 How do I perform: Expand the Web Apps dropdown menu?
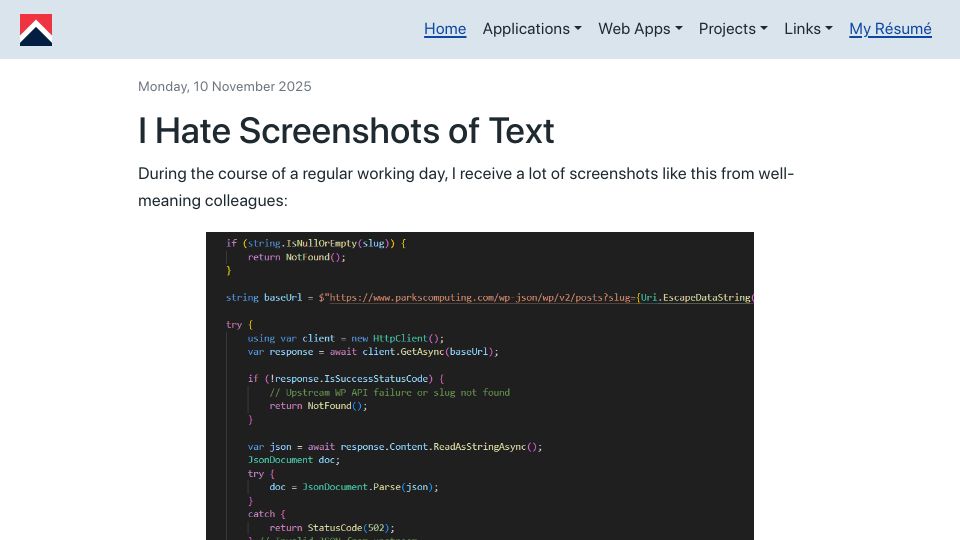(x=640, y=29)
